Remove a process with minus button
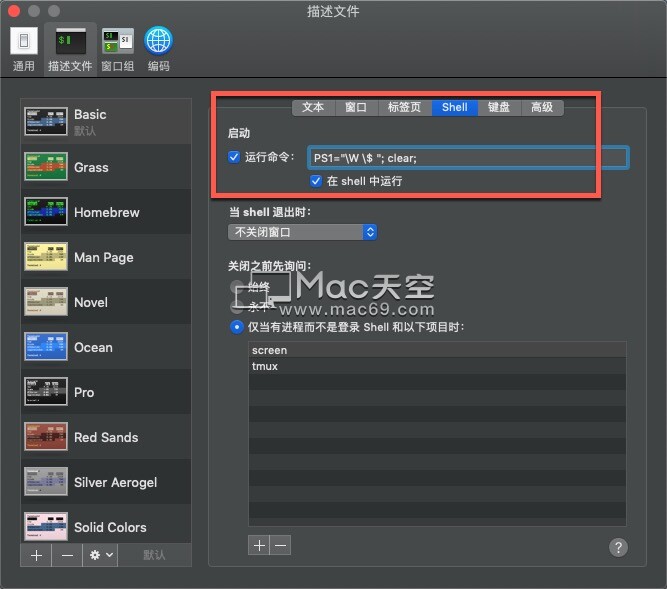Image resolution: width=667 pixels, height=589 pixels. [280, 545]
